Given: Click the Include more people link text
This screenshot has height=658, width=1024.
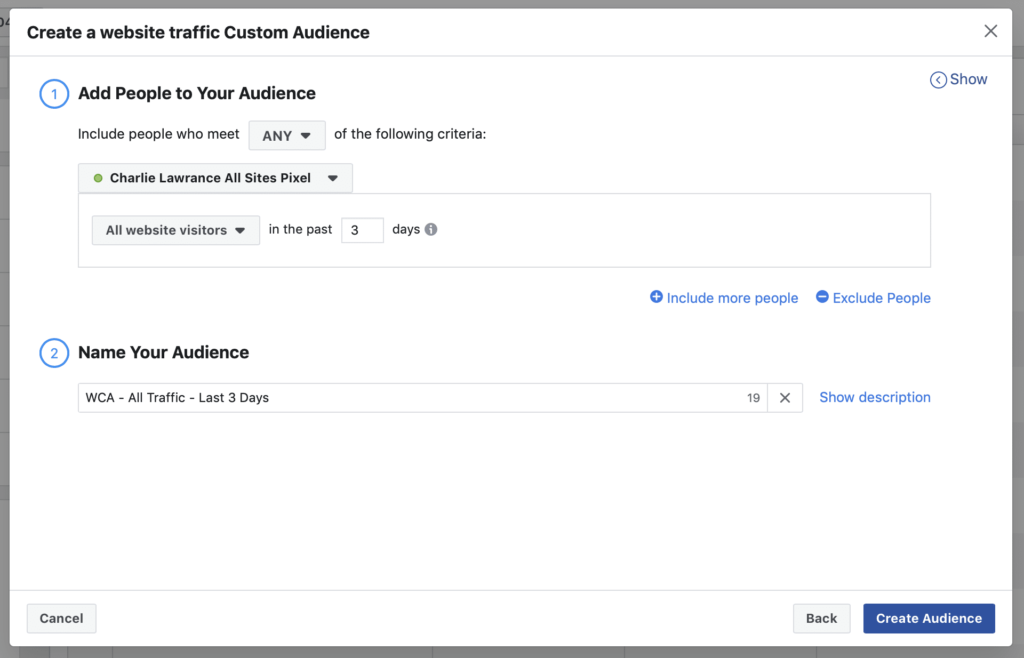Looking at the screenshot, I should [x=732, y=298].
